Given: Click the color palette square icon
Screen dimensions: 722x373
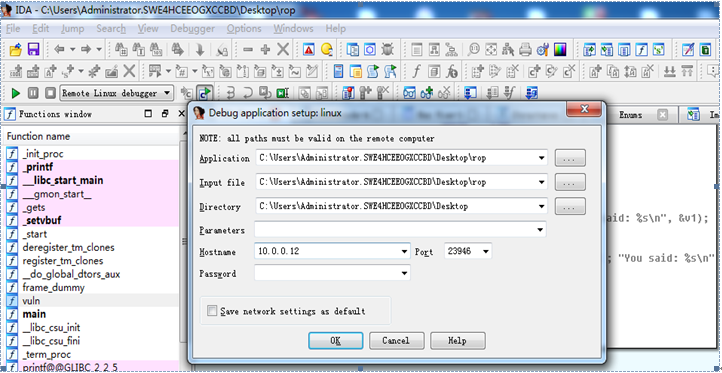Looking at the screenshot, I should (560, 49).
